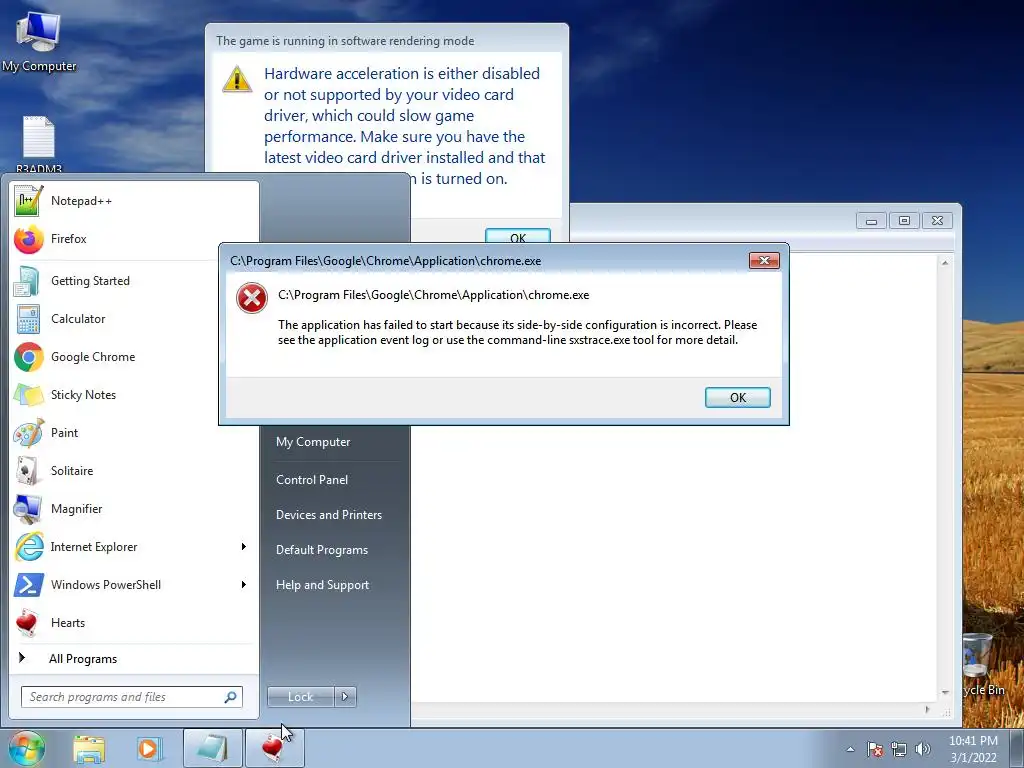Open Windows Media Player on the taskbar
The width and height of the screenshot is (1024, 768).
pyautogui.click(x=149, y=749)
